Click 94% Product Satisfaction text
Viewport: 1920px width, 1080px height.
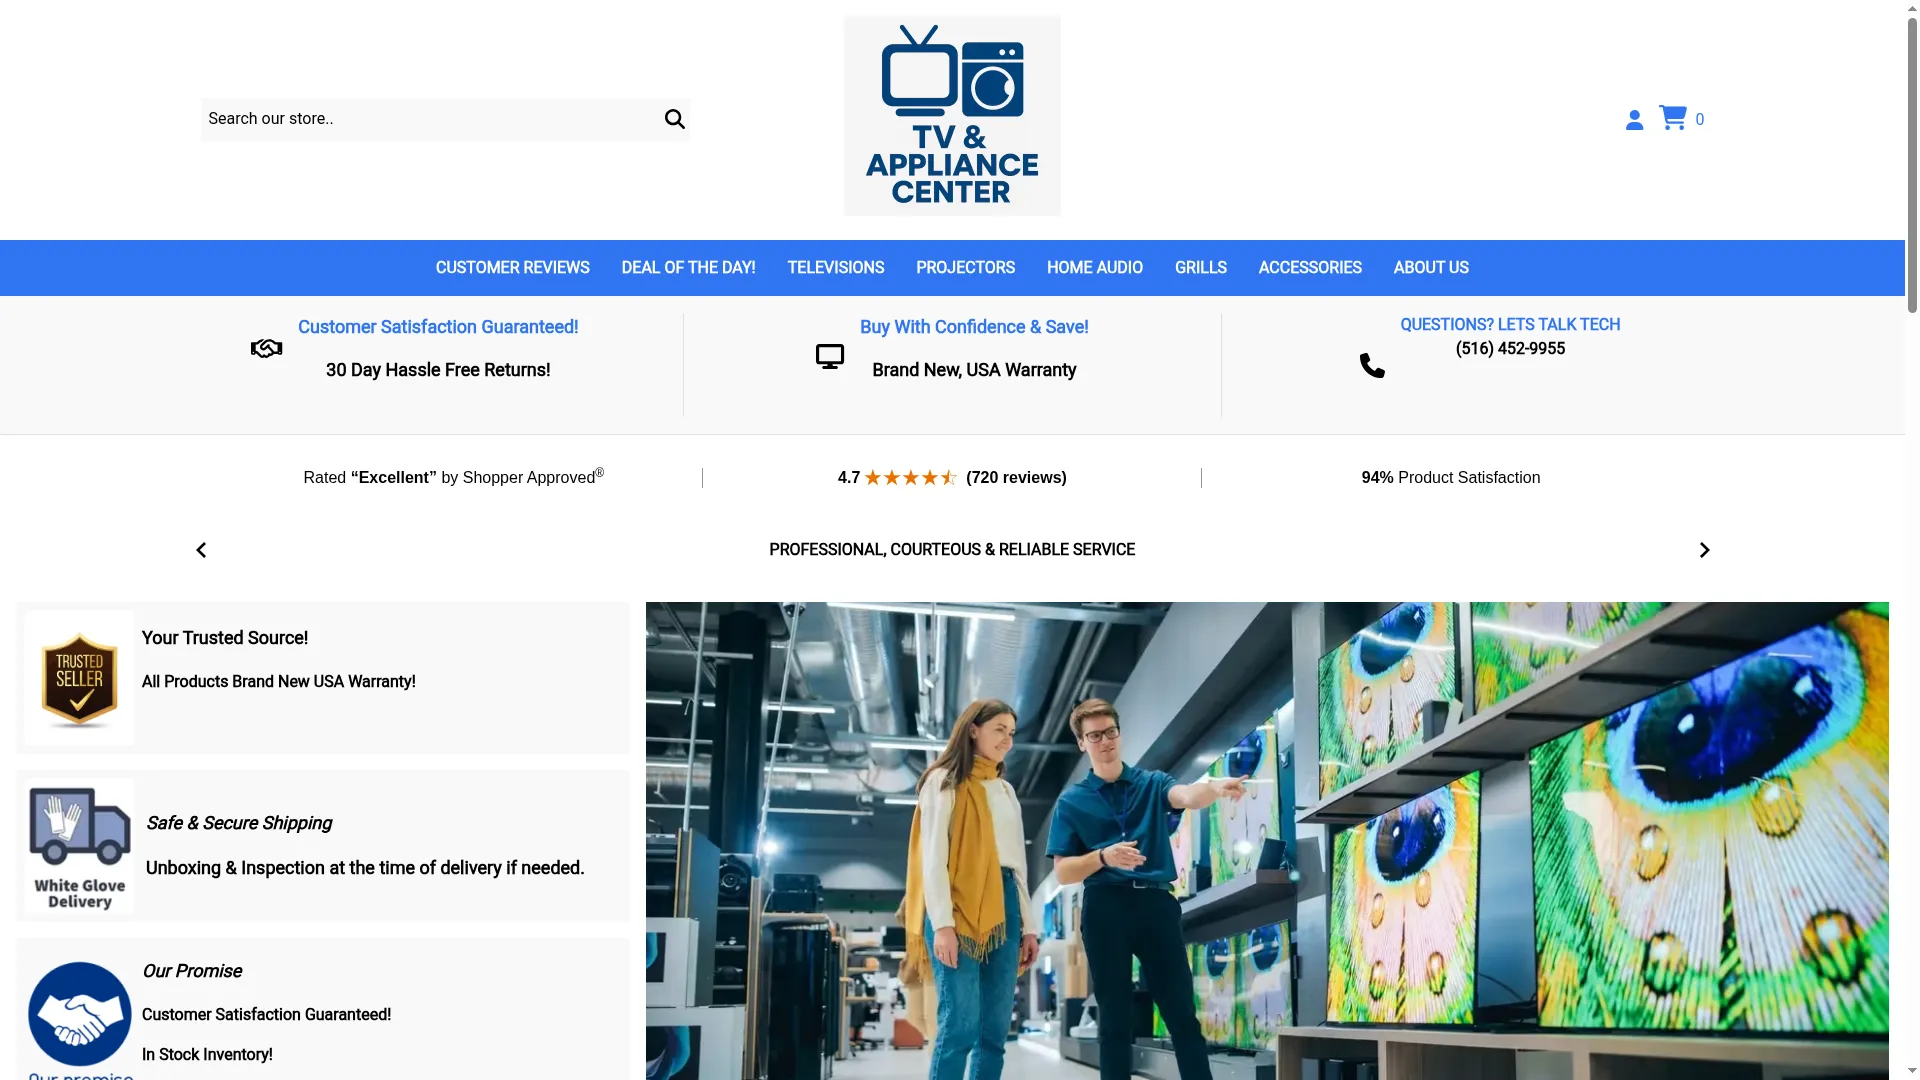click(1450, 478)
